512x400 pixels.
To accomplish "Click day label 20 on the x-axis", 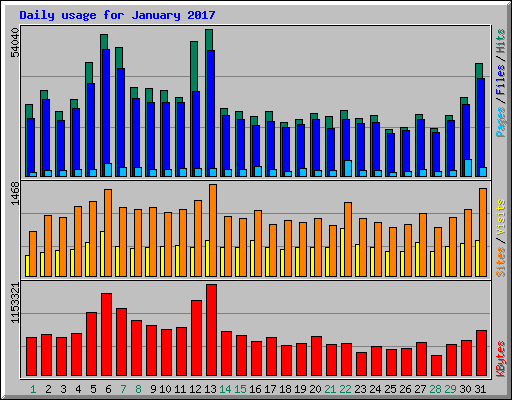I will 315,389.
